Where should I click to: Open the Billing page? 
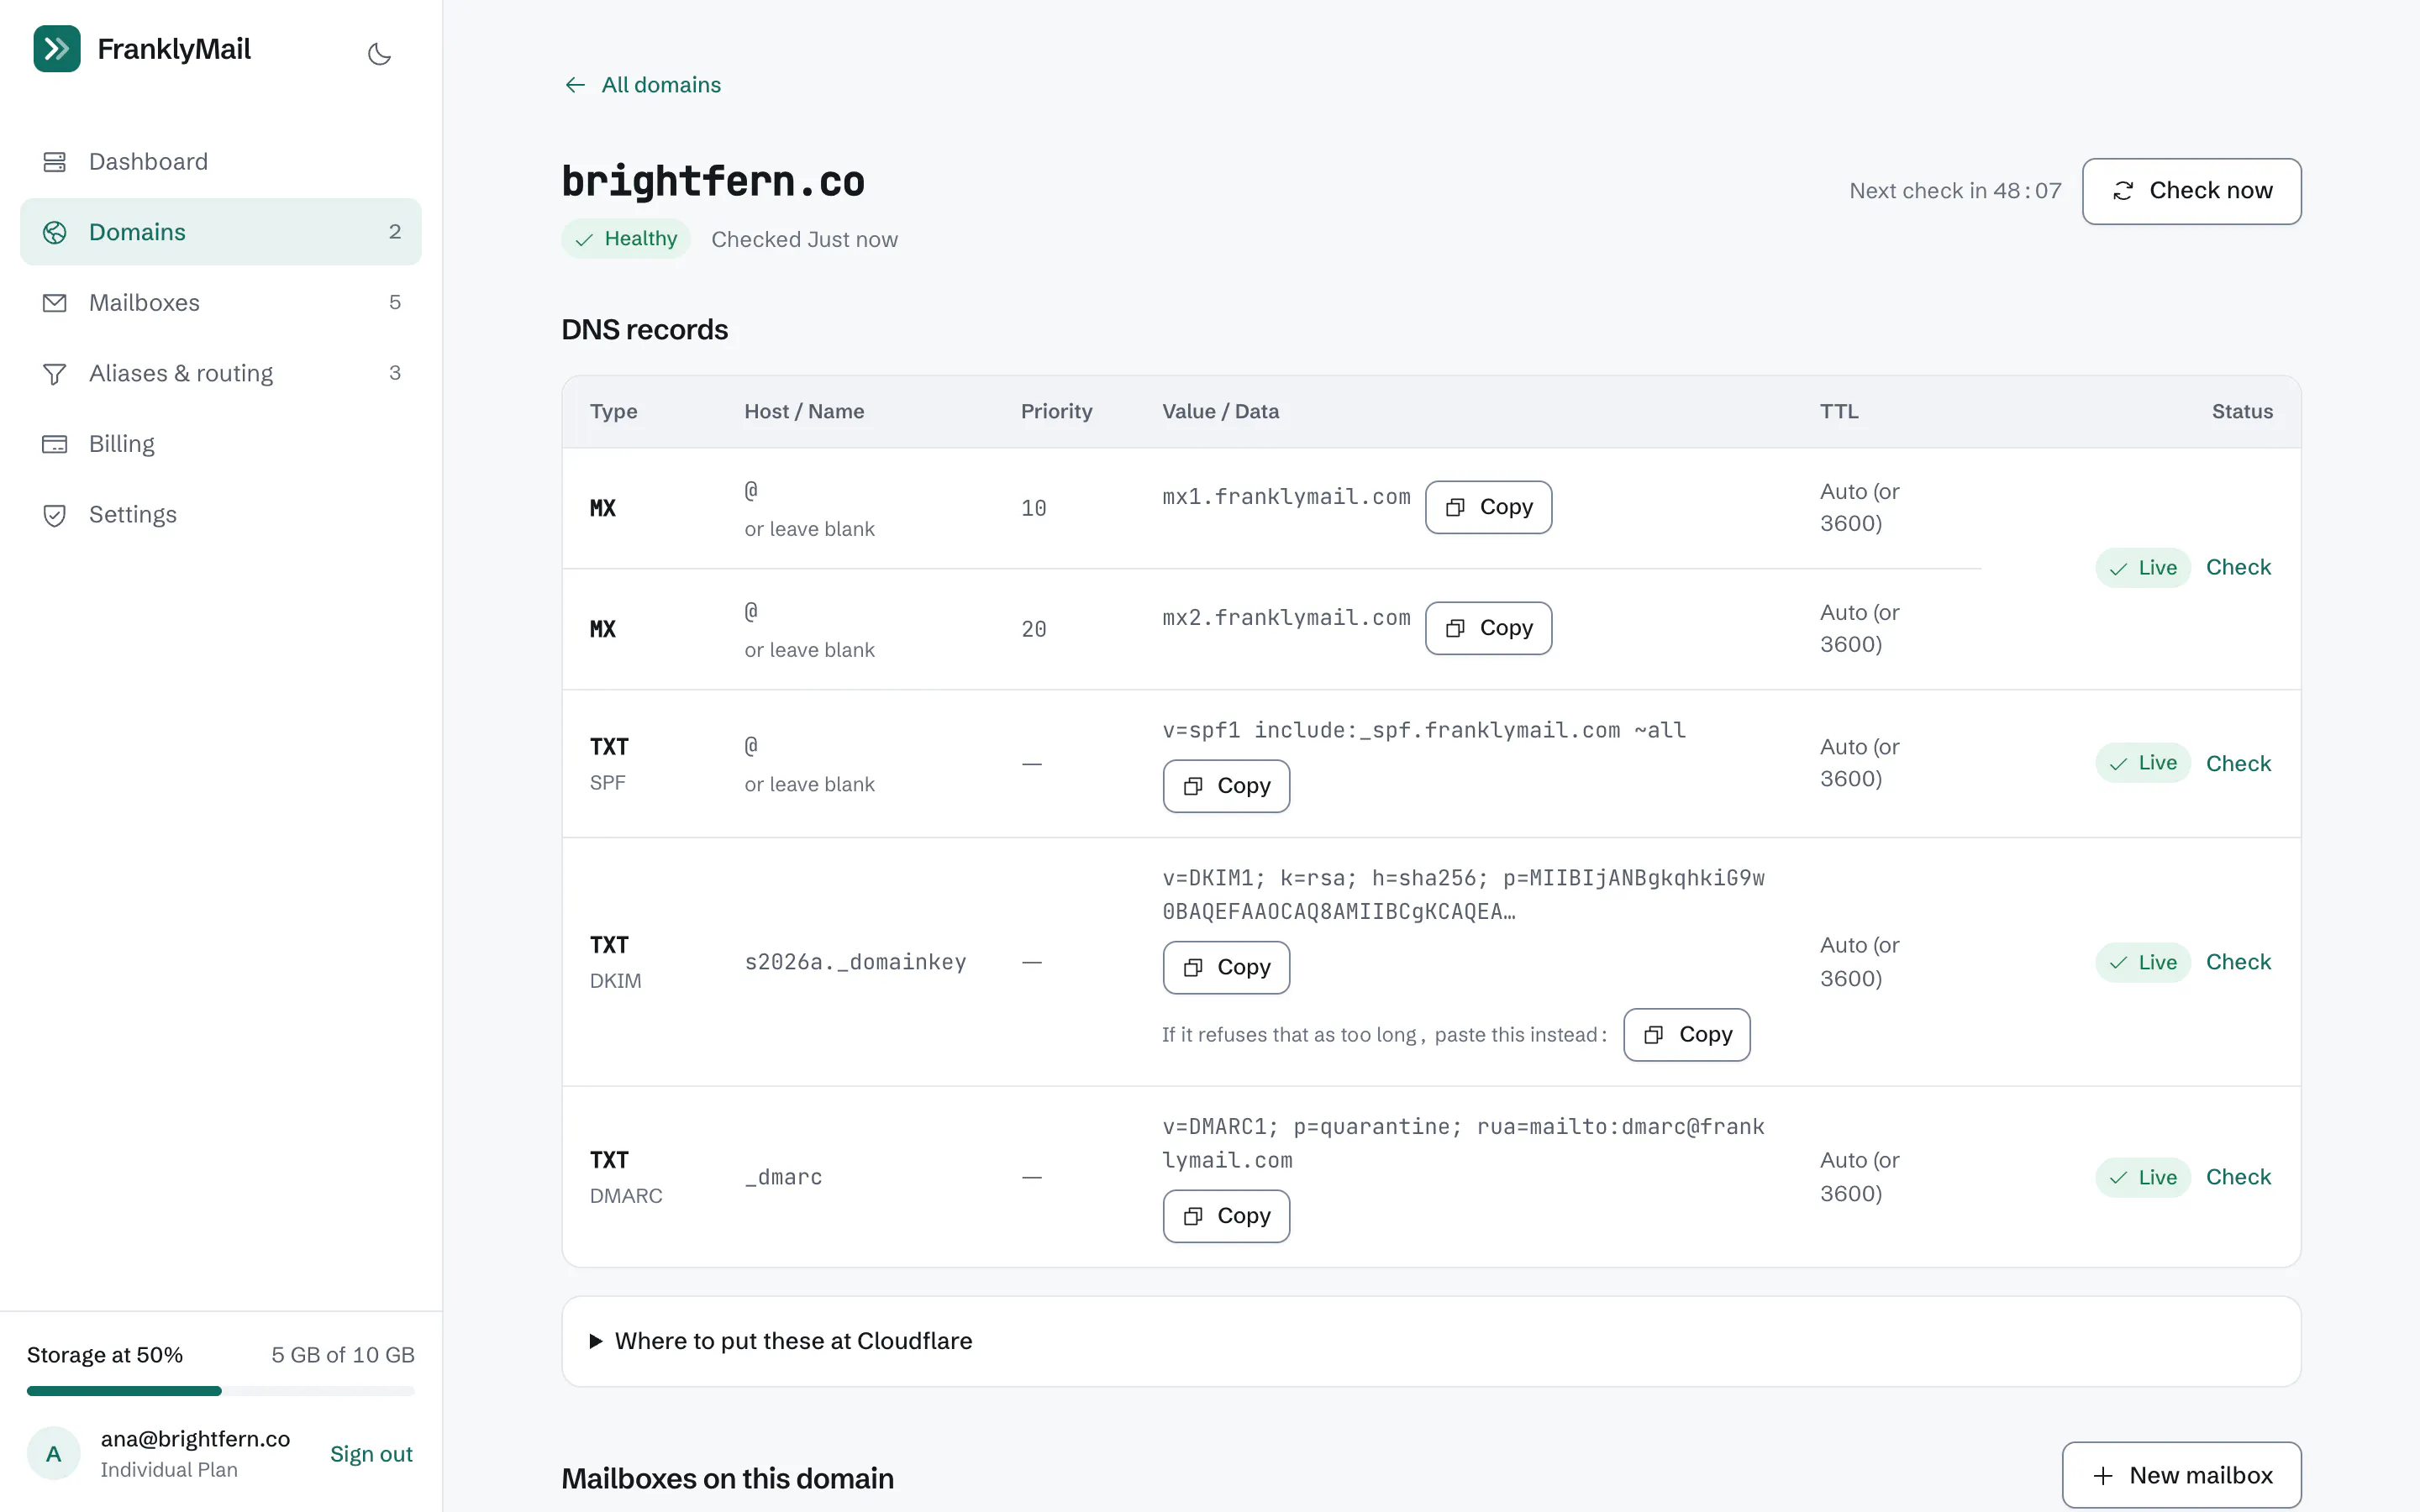coord(221,444)
